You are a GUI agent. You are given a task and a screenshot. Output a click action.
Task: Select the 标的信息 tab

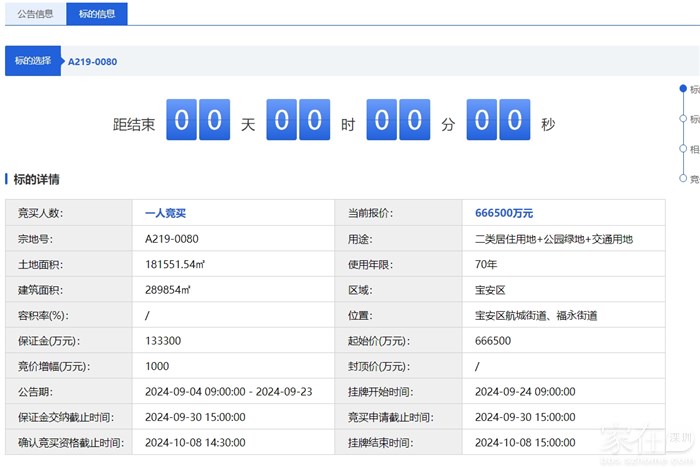click(96, 14)
